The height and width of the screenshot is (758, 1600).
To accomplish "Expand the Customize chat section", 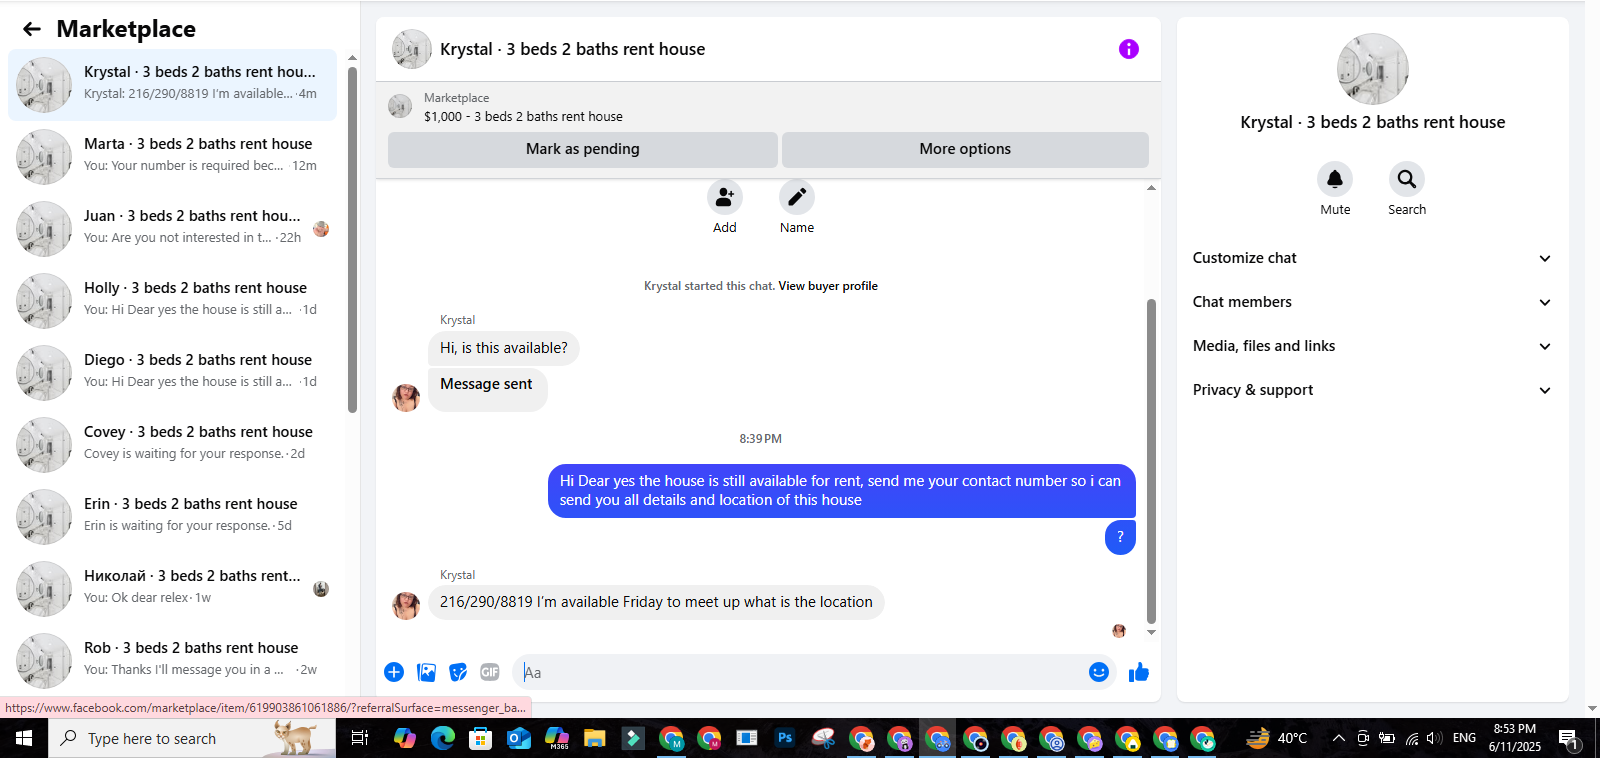I will [1372, 258].
